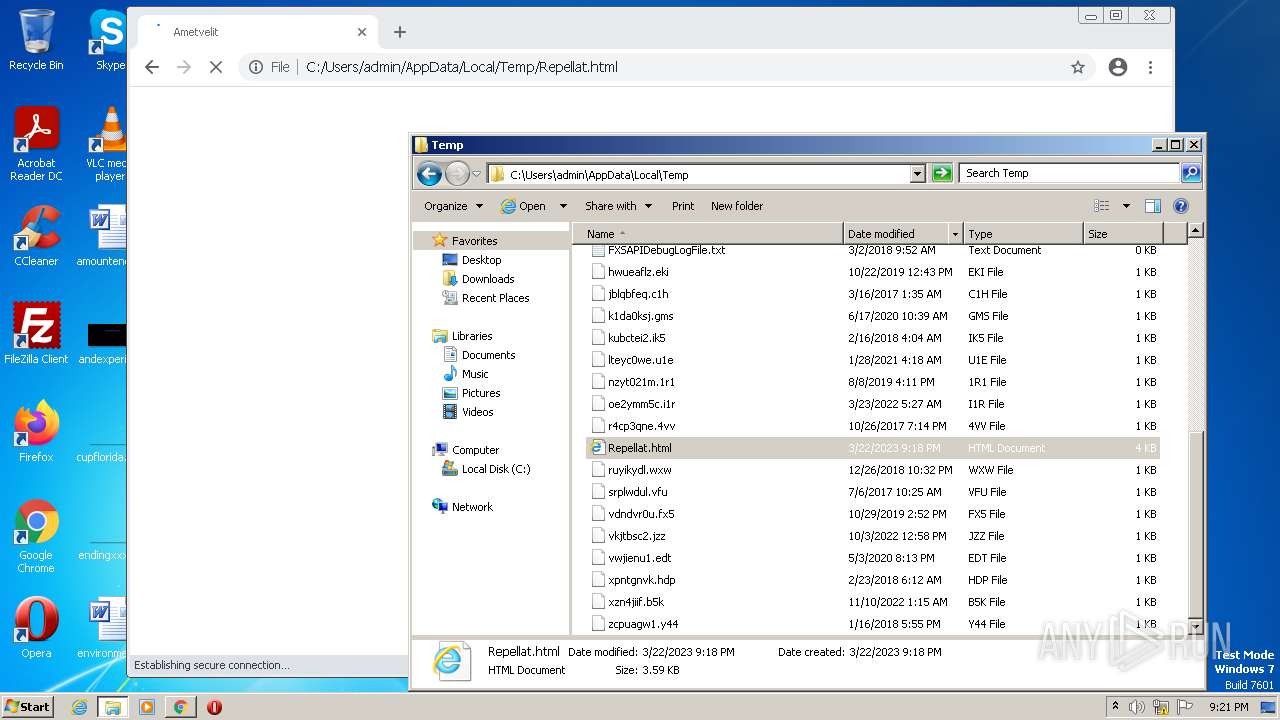
Task: Open Internet Explorer taskbar icon
Action: point(79,706)
